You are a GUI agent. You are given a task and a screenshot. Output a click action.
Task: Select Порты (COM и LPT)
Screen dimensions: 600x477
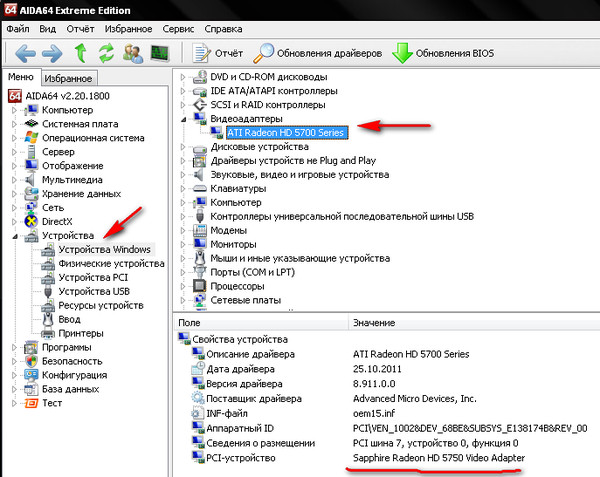[253, 272]
